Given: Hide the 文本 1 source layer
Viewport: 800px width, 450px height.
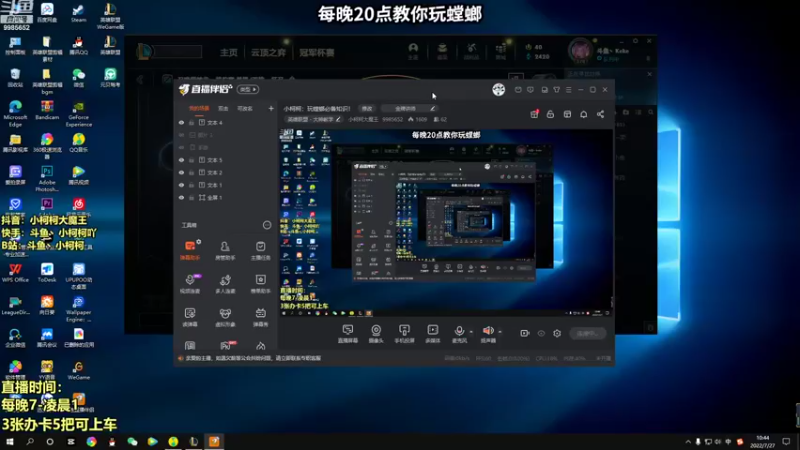Looking at the screenshot, I should click(x=181, y=185).
